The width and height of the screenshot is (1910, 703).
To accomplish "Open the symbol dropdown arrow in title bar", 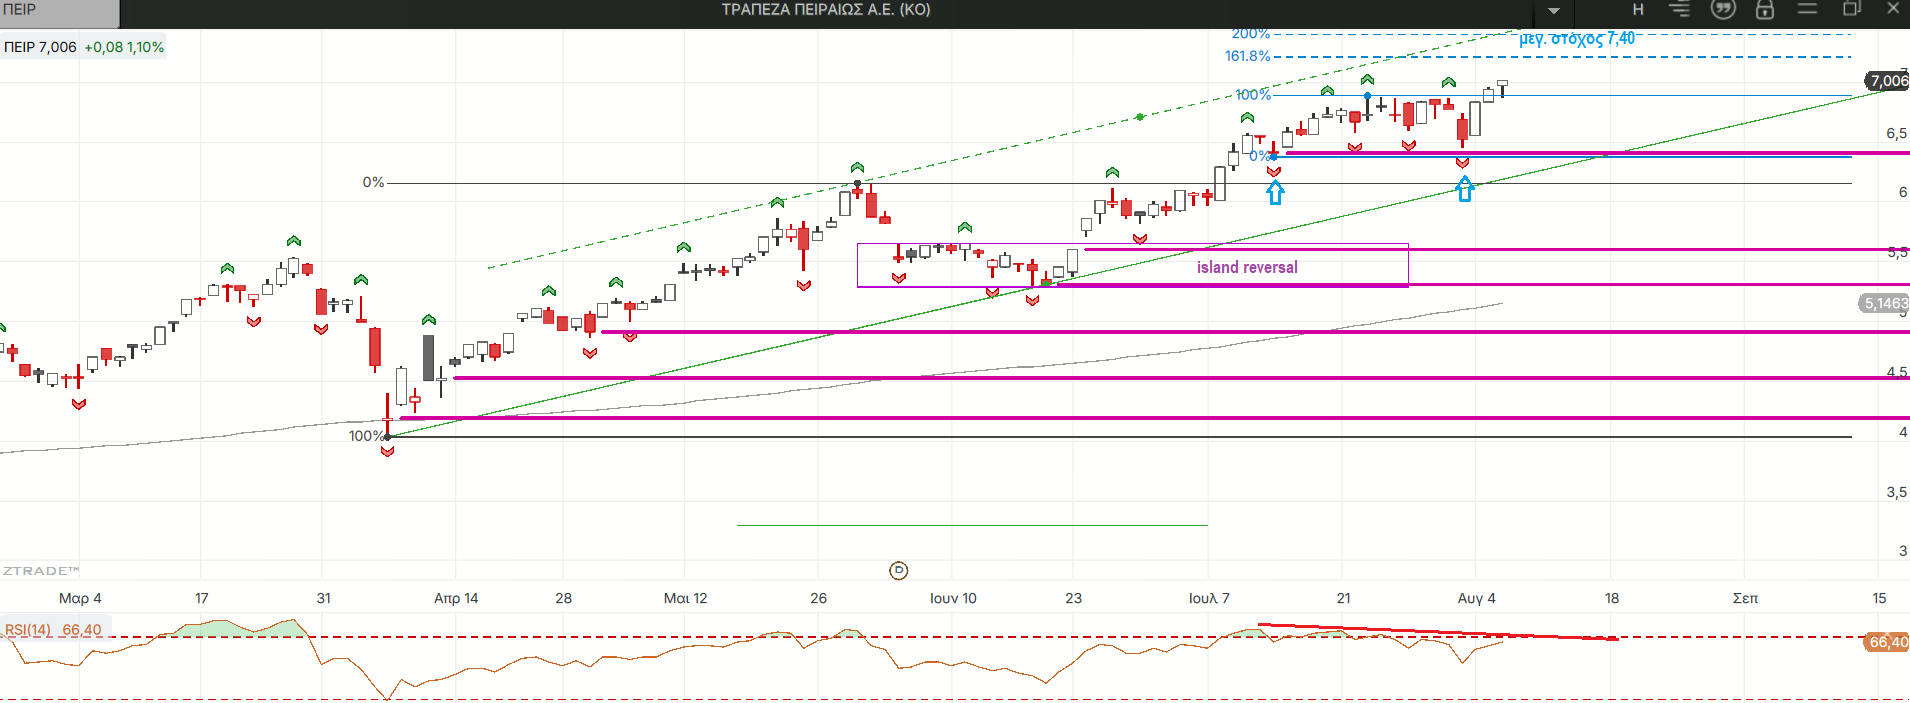I will point(1554,10).
